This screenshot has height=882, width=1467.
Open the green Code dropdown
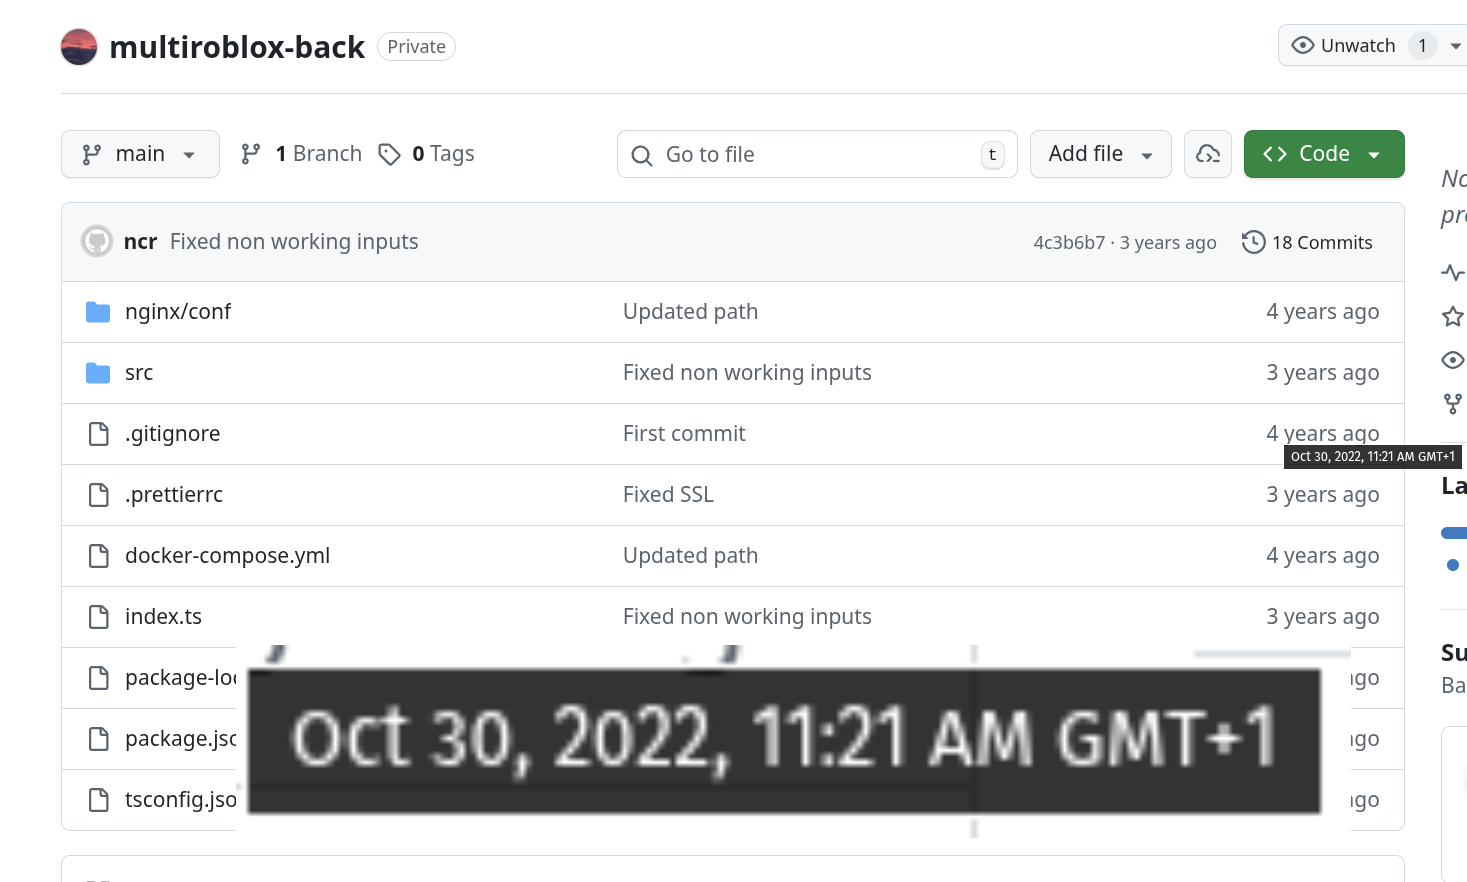point(1323,154)
